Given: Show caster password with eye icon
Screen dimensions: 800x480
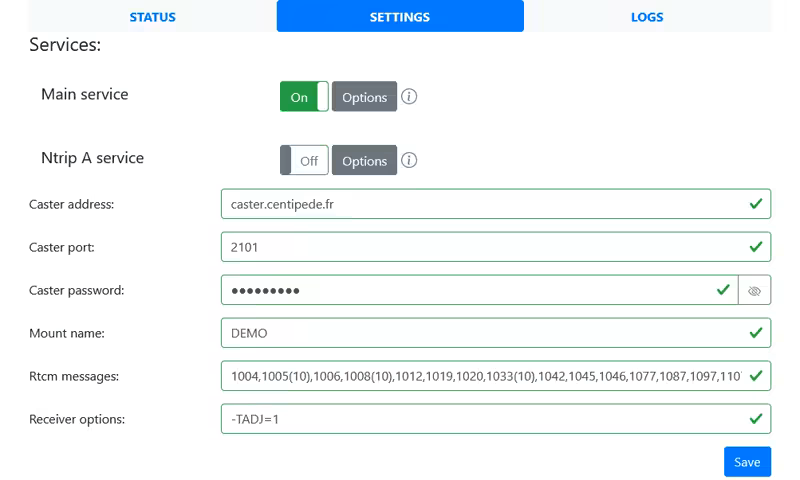Looking at the screenshot, I should point(754,291).
